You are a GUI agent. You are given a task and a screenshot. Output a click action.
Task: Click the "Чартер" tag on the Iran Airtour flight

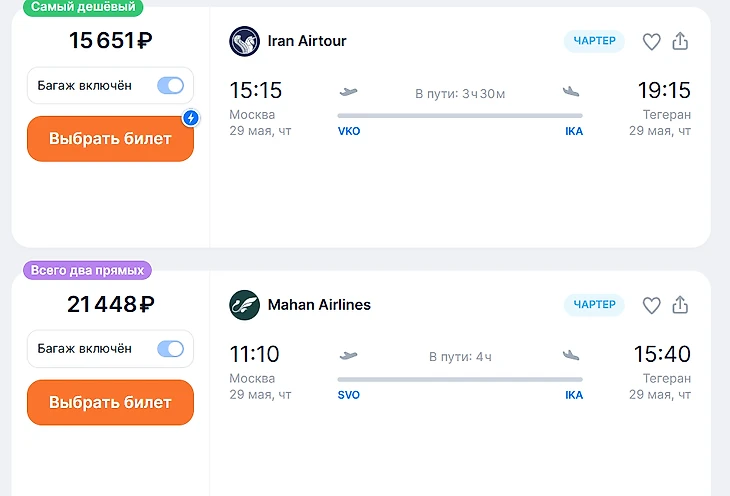(594, 41)
